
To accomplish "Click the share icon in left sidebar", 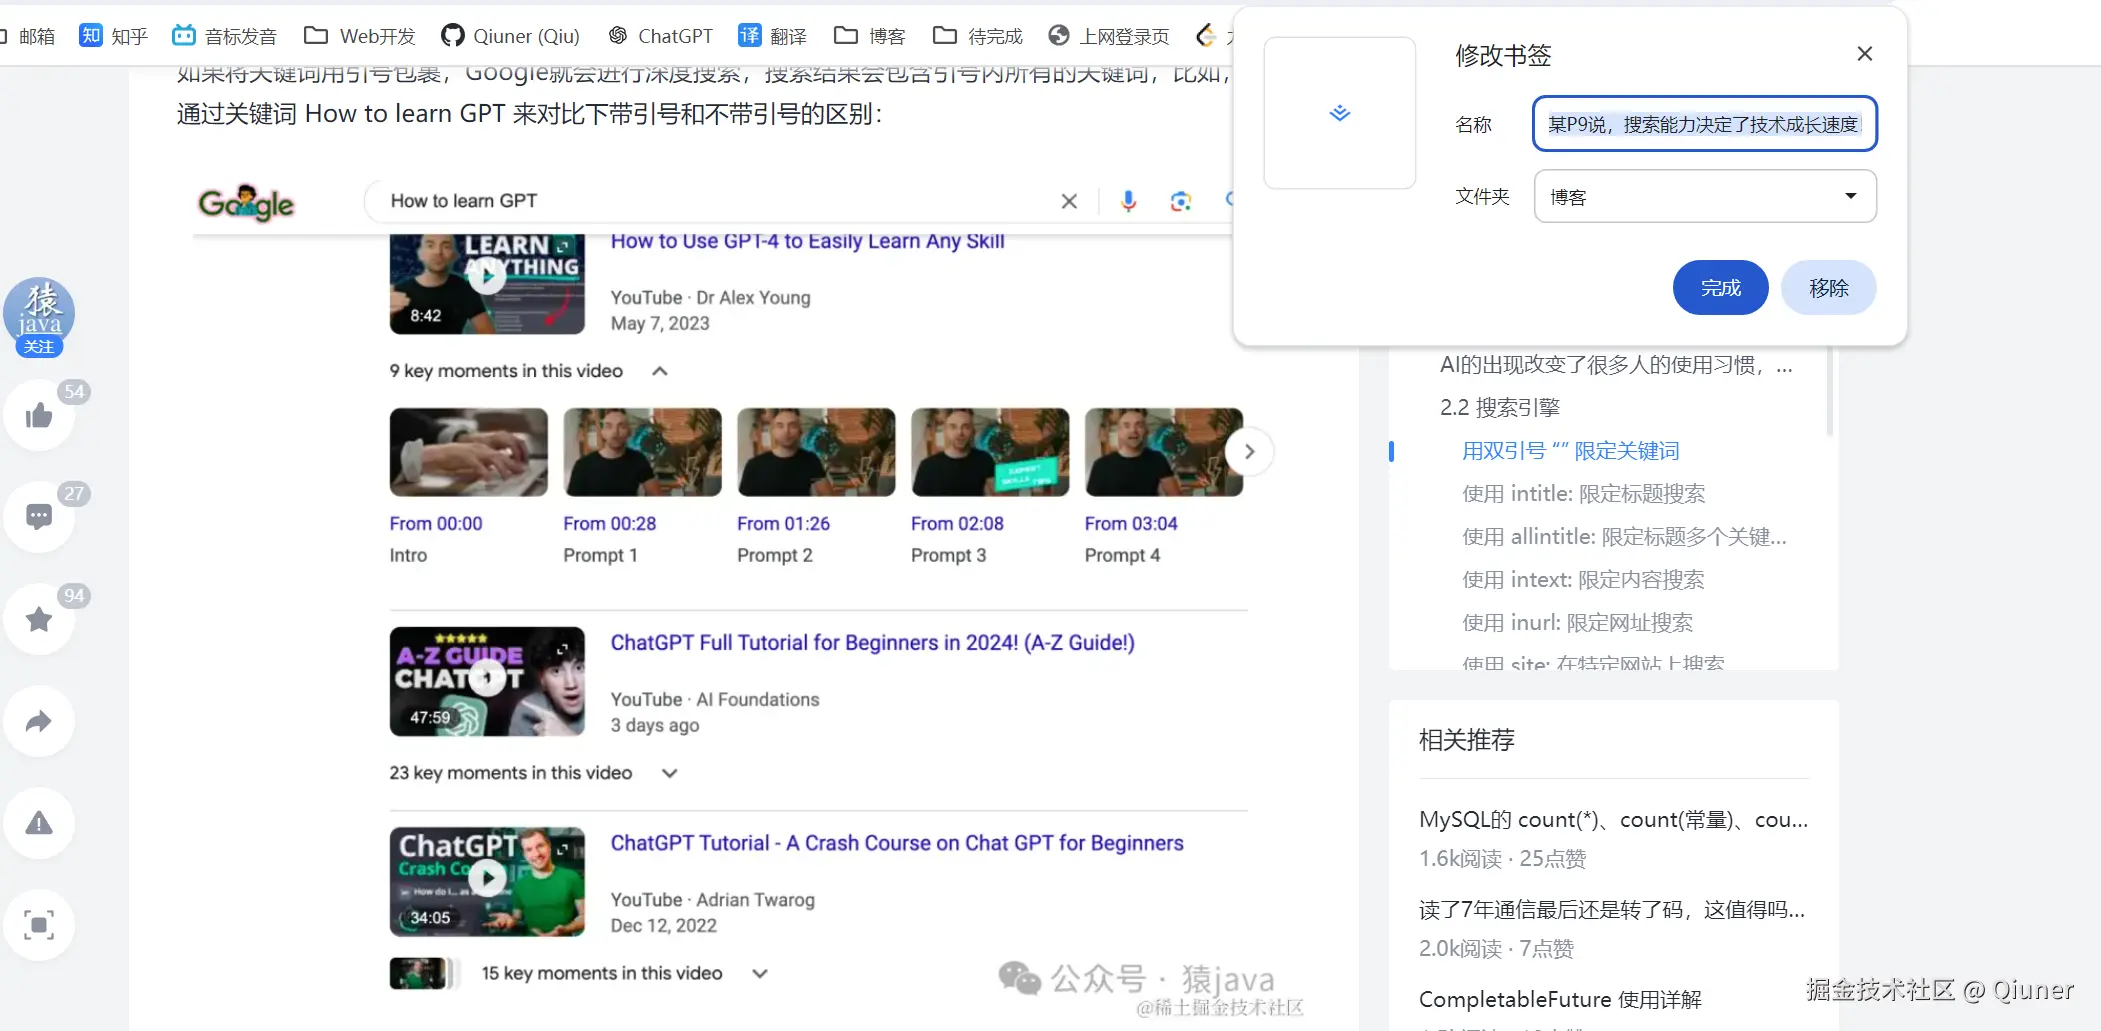I will 39,721.
